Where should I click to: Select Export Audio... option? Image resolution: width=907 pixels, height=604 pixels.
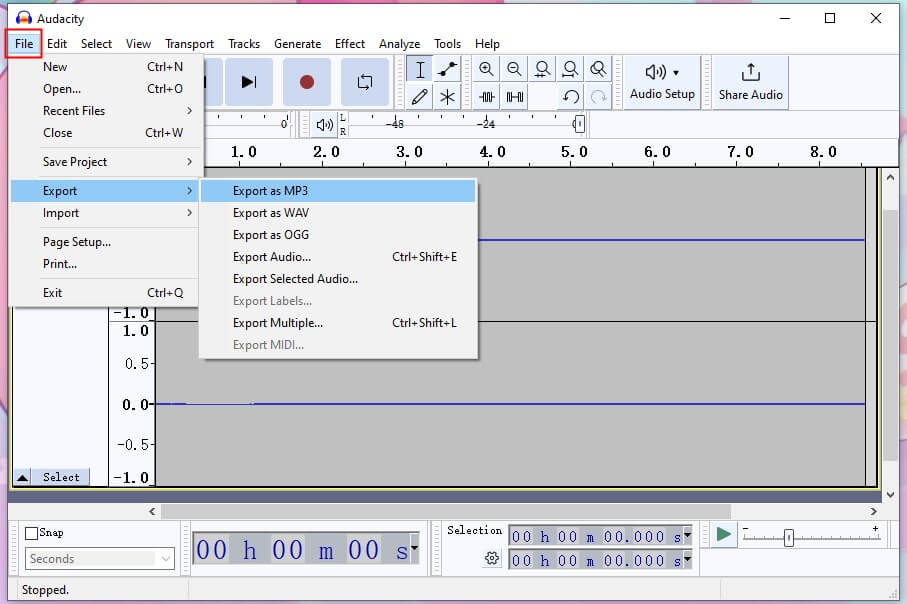[x=338, y=256]
